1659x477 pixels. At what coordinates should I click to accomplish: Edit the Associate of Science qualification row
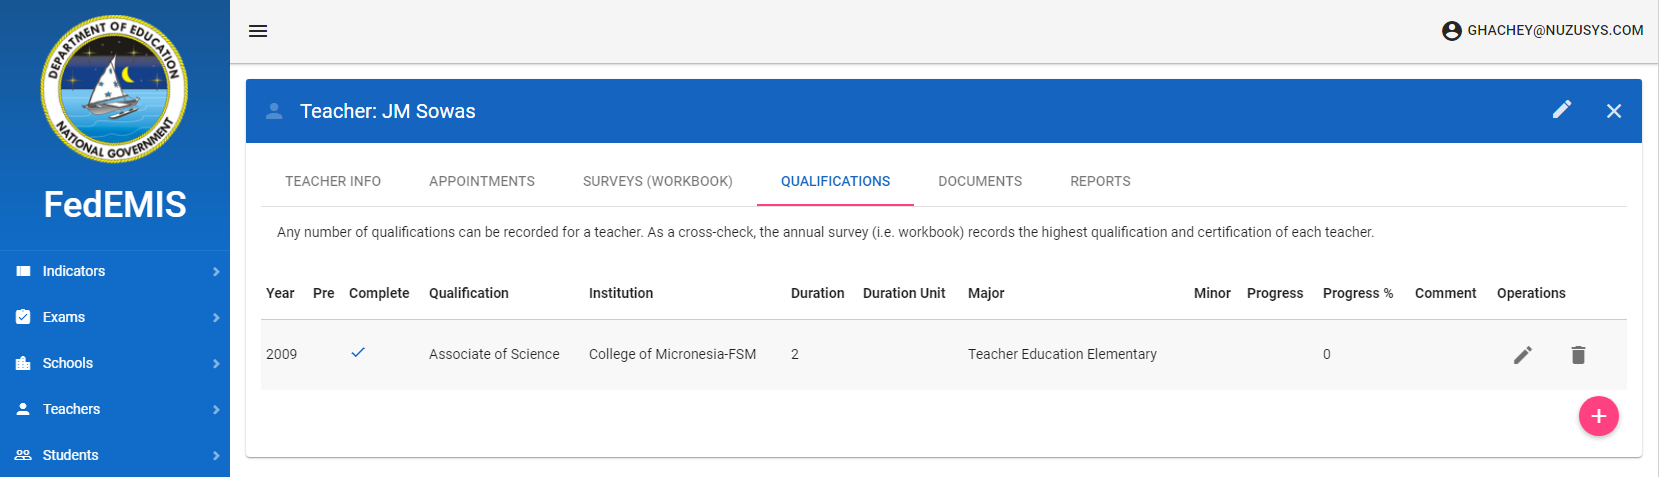[1522, 355]
